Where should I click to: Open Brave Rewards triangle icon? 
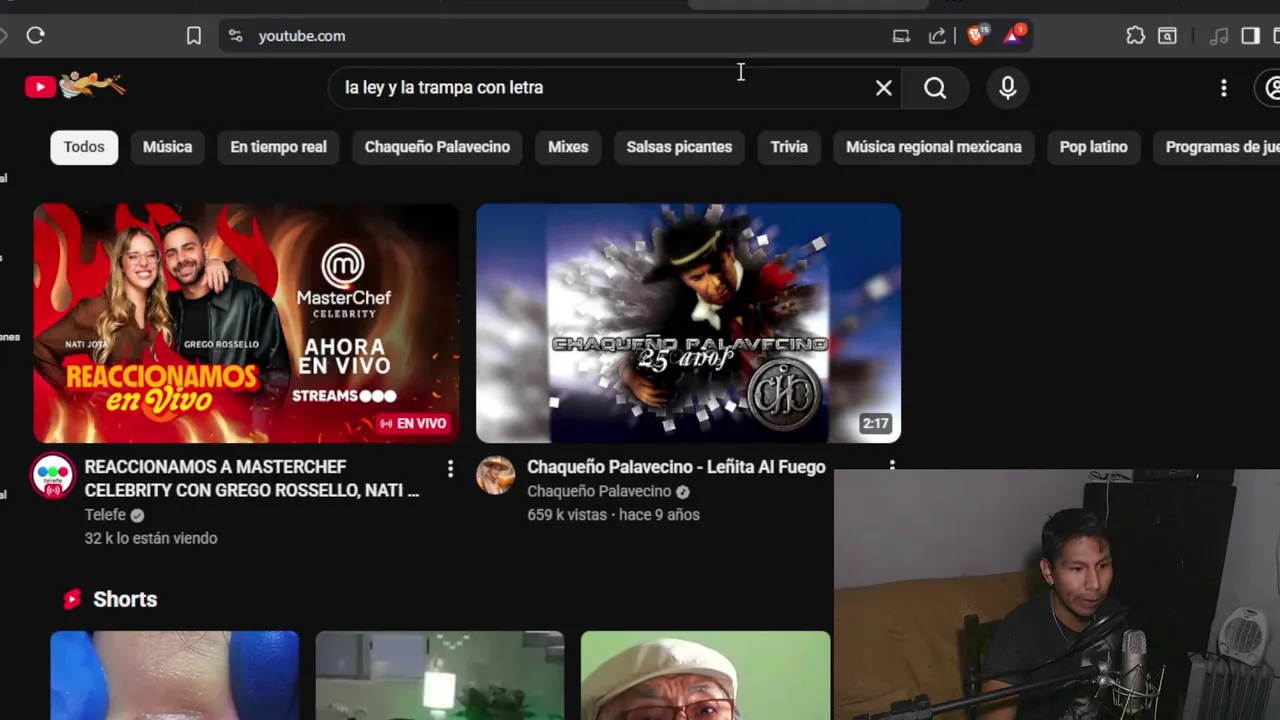click(1013, 35)
